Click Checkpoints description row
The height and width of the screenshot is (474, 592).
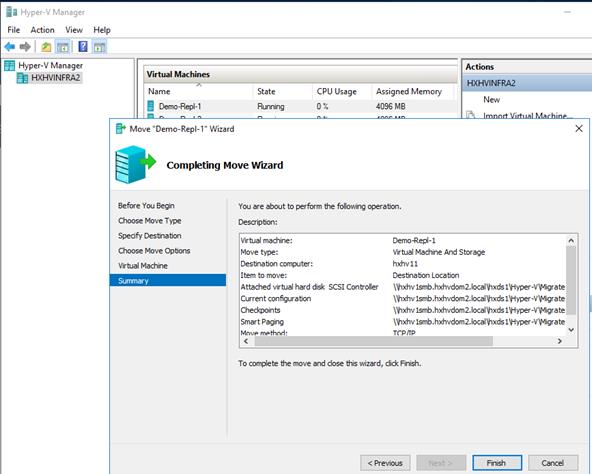click(403, 310)
